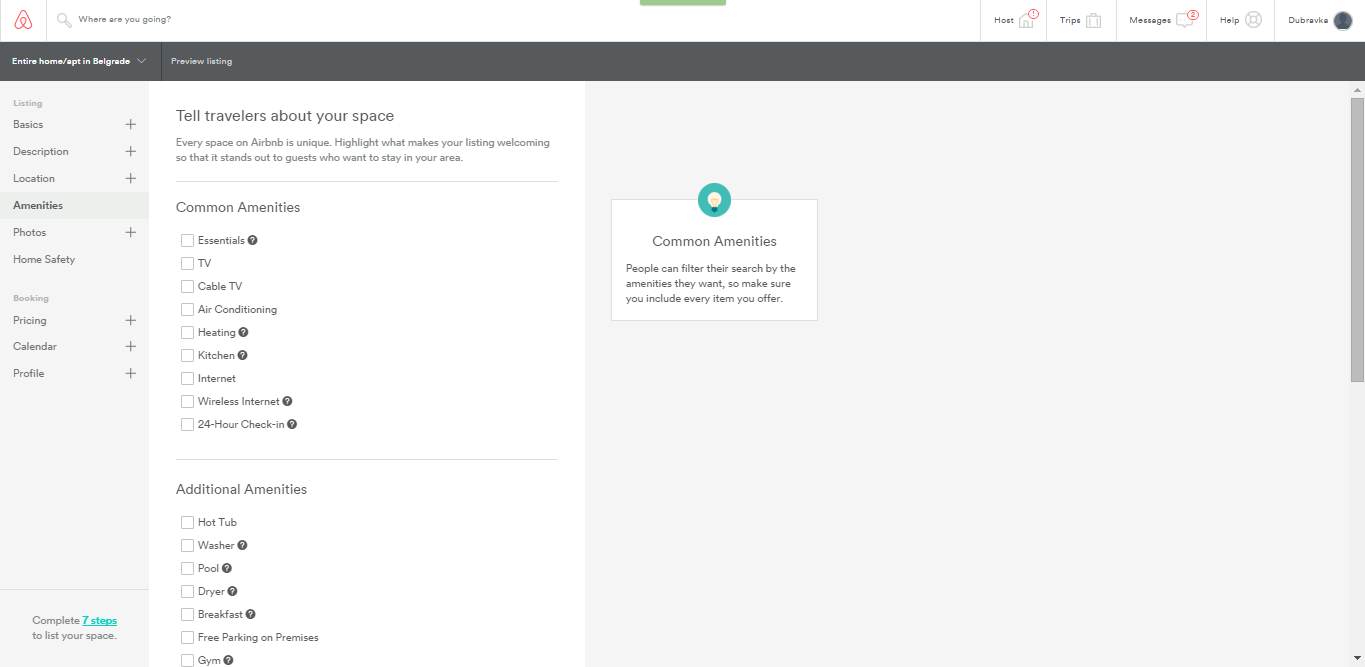Open Trips suitcase icon
The image size is (1365, 667).
coord(1093,20)
